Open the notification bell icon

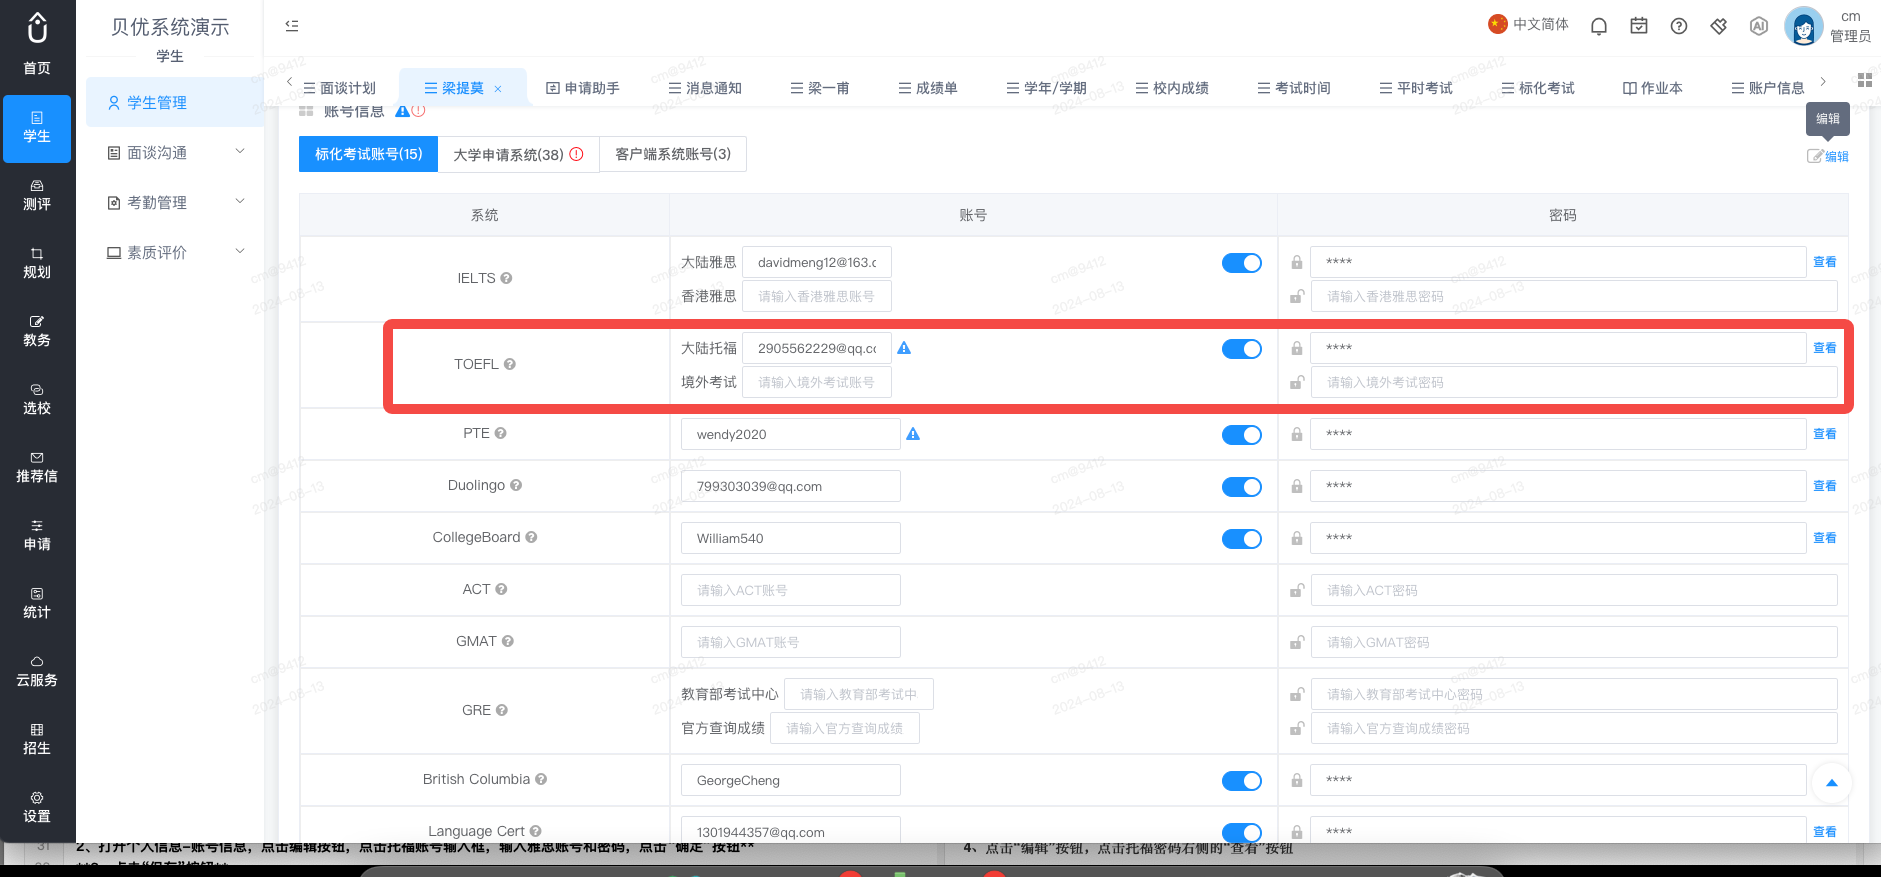point(1599,26)
